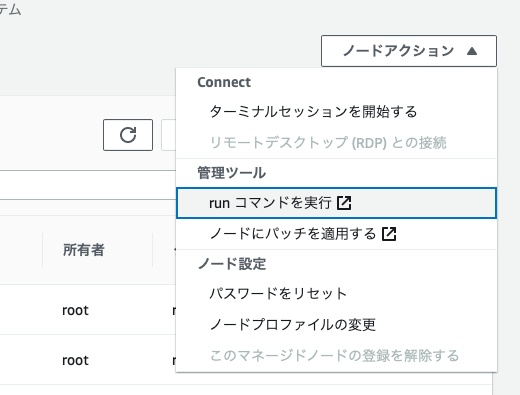This screenshot has height=395, width=520.
Task: Click the refresh icon button
Action: point(128,135)
